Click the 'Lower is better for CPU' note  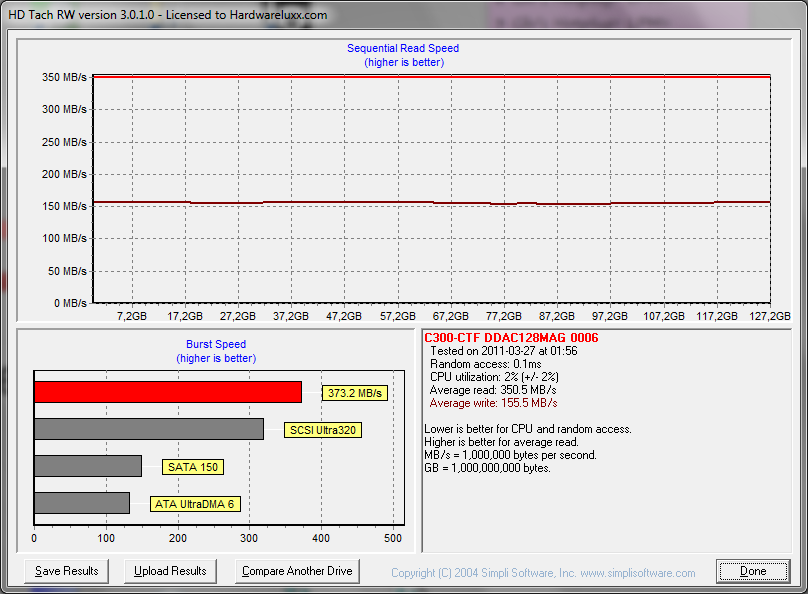click(528, 429)
